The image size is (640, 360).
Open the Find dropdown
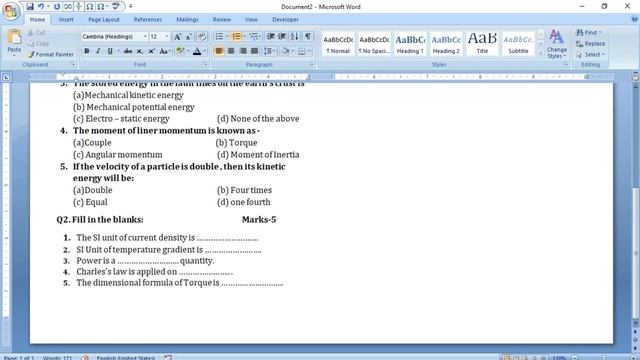[x=600, y=32]
